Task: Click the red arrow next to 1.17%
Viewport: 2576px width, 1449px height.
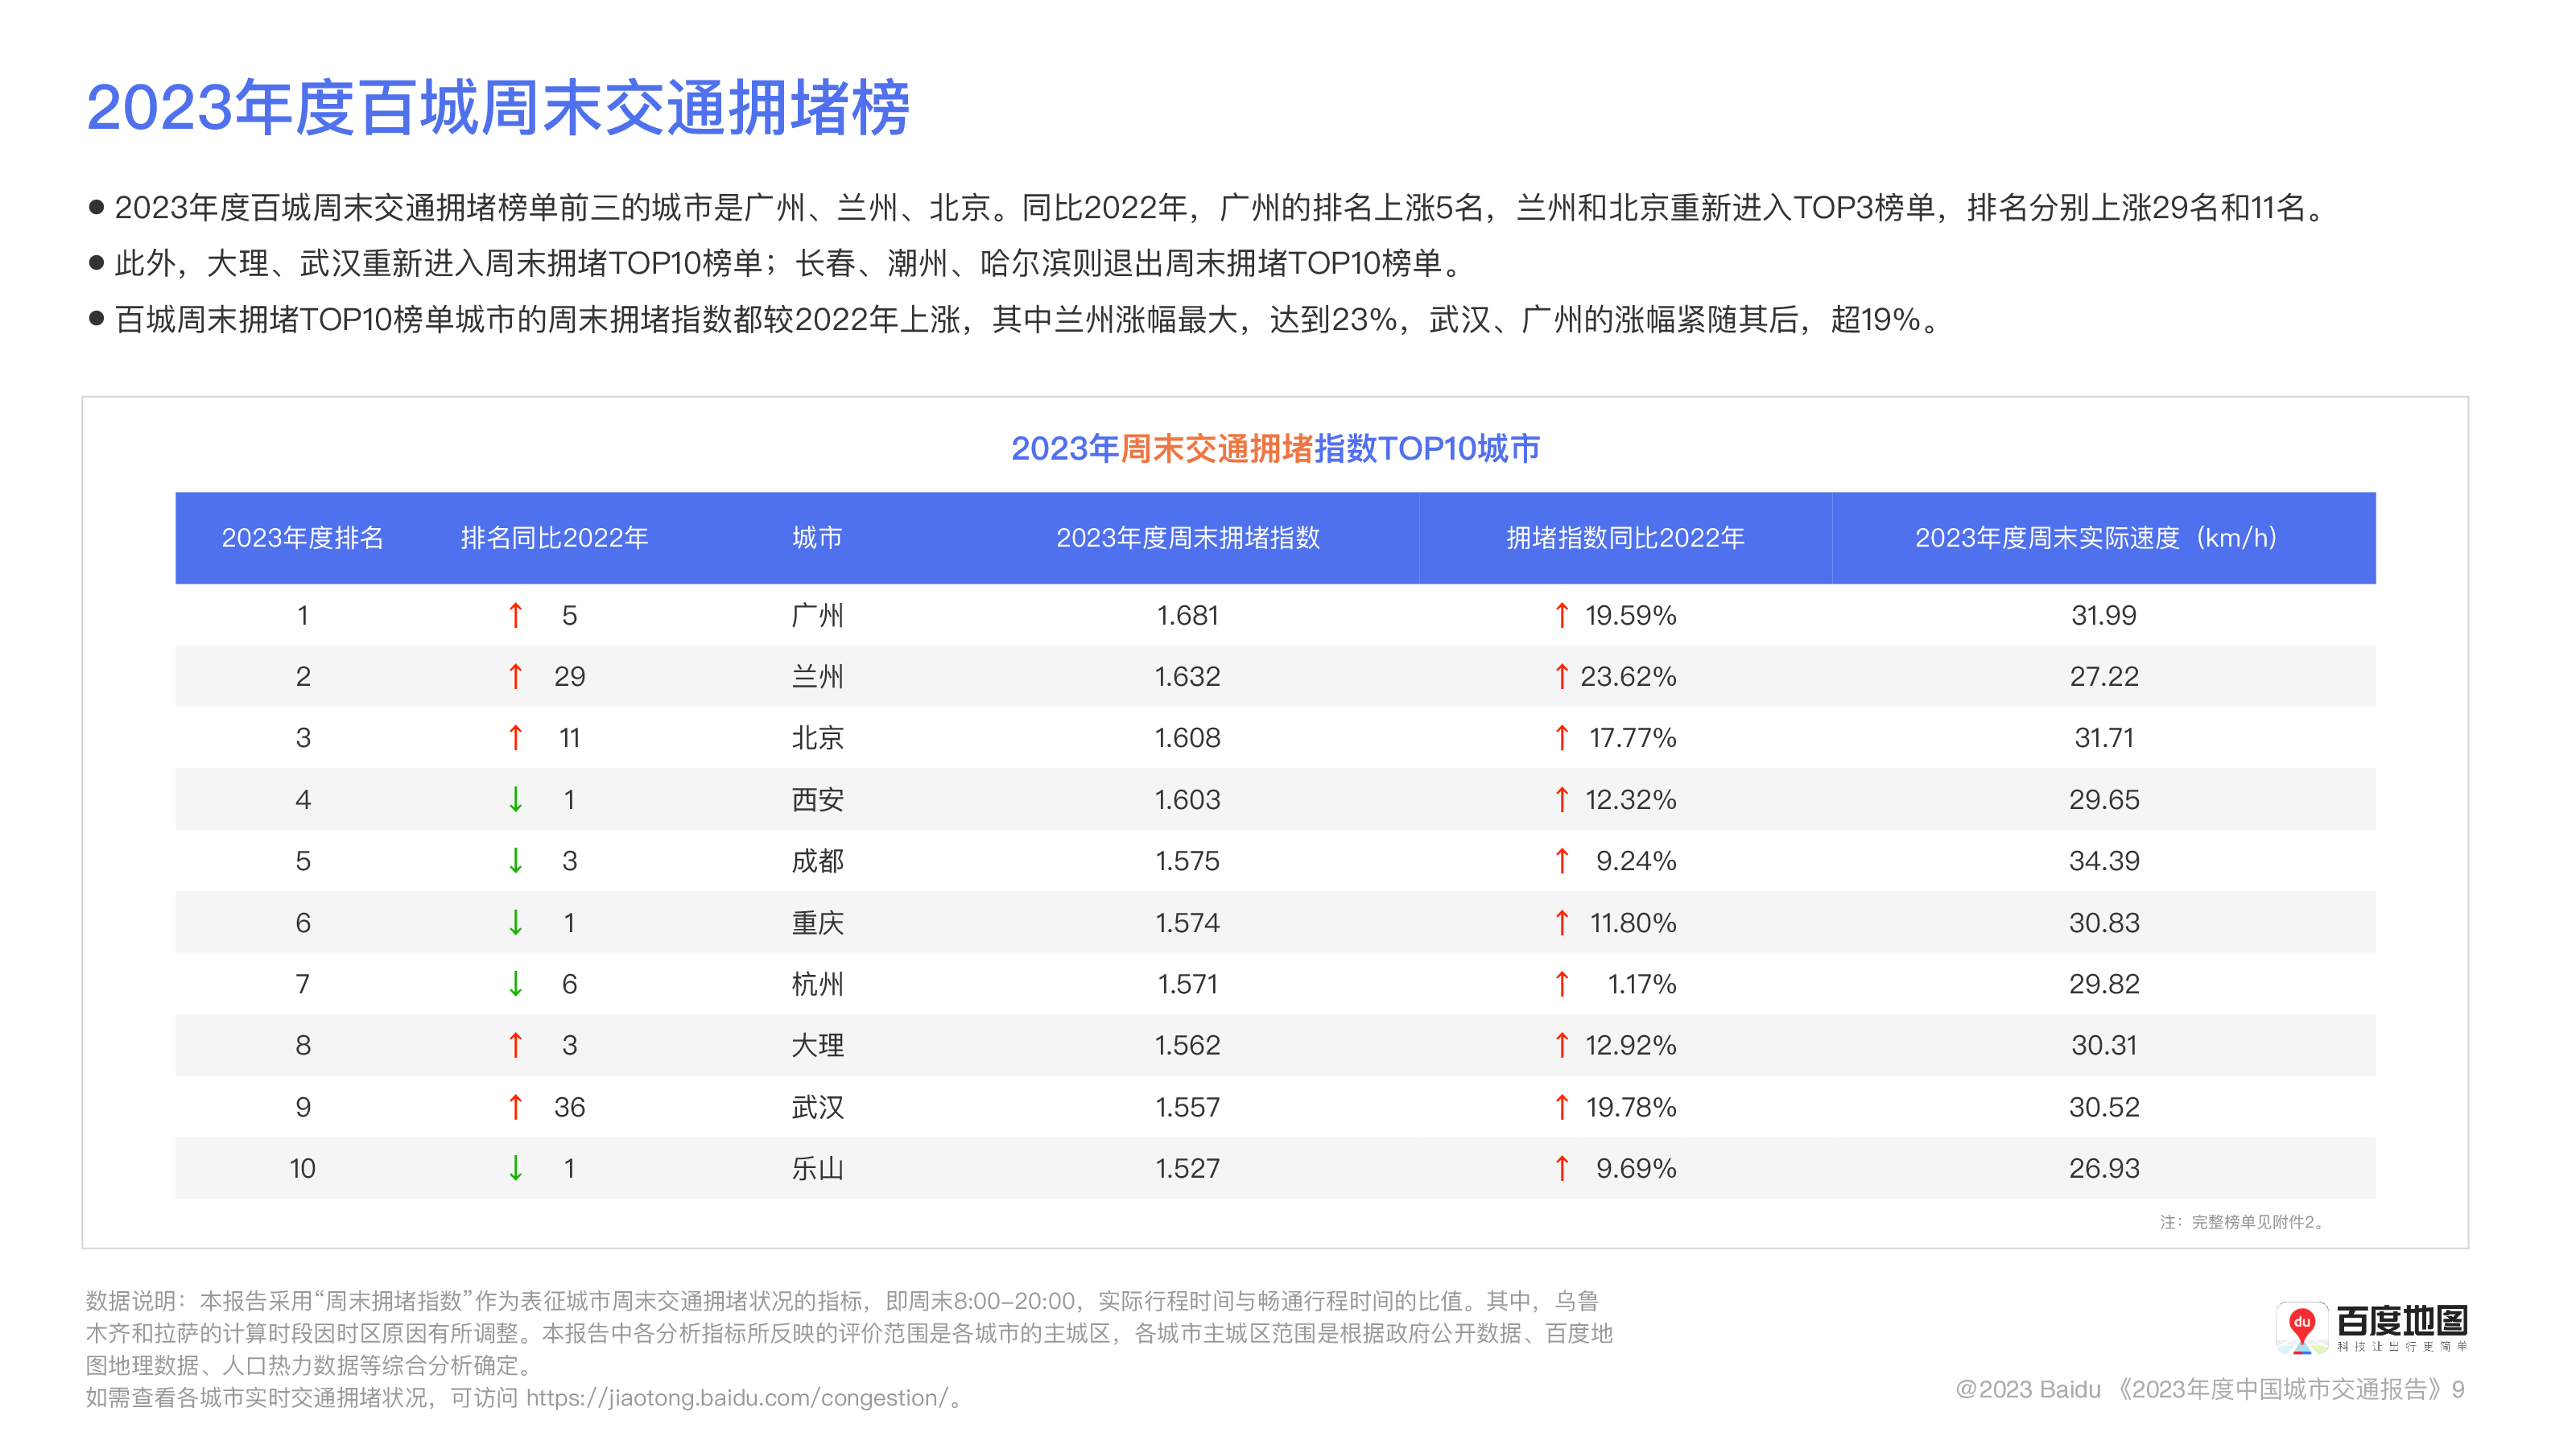Action: point(1562,984)
